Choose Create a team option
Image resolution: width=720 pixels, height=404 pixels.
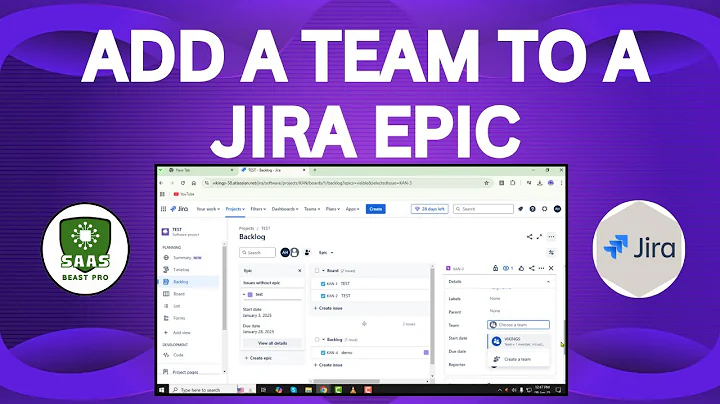518,359
